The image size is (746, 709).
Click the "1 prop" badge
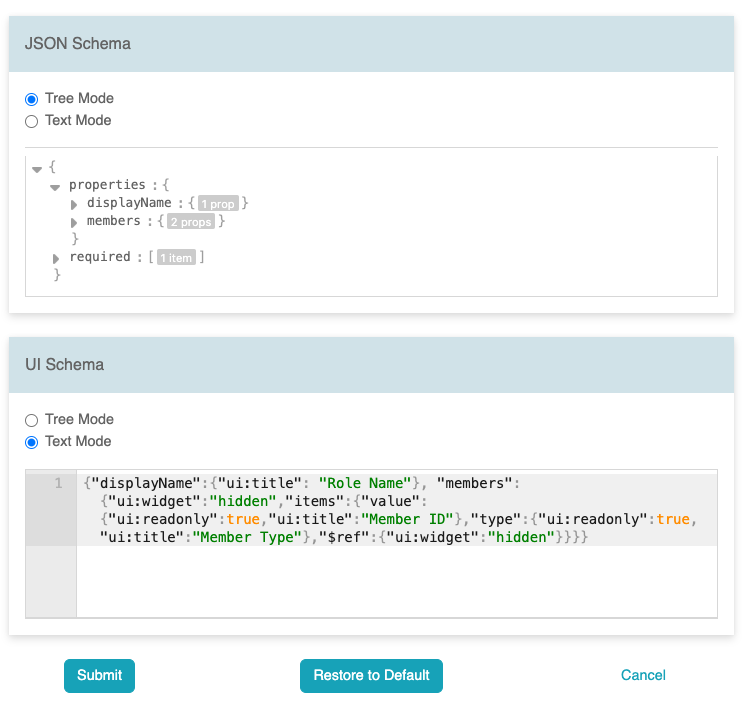point(218,204)
